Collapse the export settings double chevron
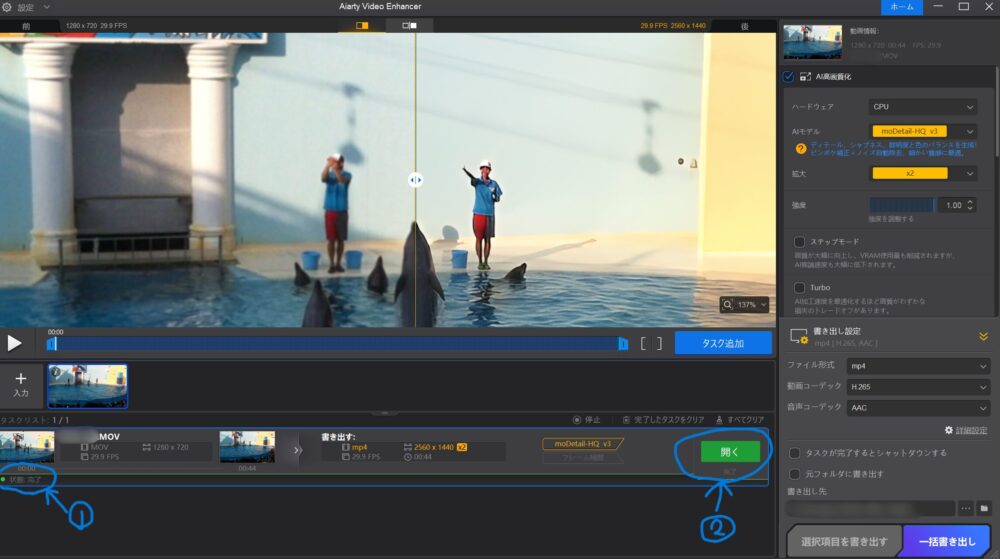The image size is (1000, 559). (x=983, y=337)
